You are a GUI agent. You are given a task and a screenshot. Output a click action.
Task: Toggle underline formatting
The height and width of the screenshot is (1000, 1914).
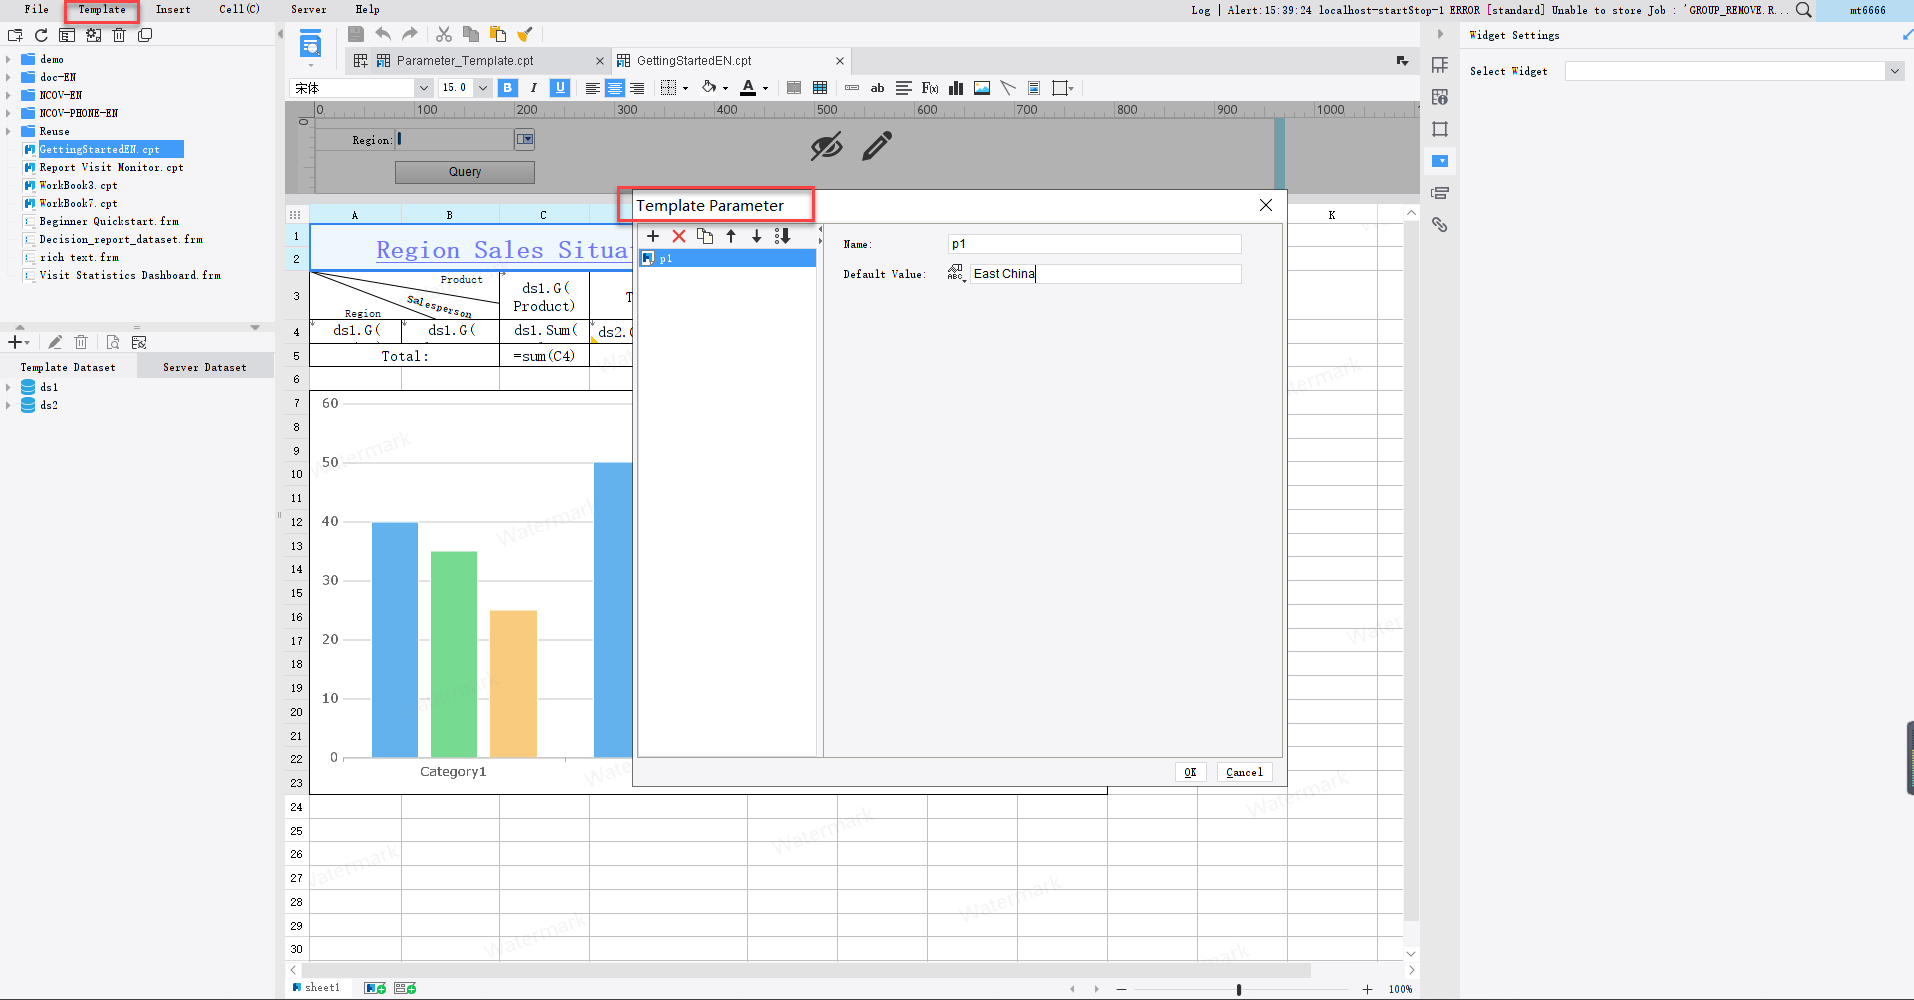(560, 88)
